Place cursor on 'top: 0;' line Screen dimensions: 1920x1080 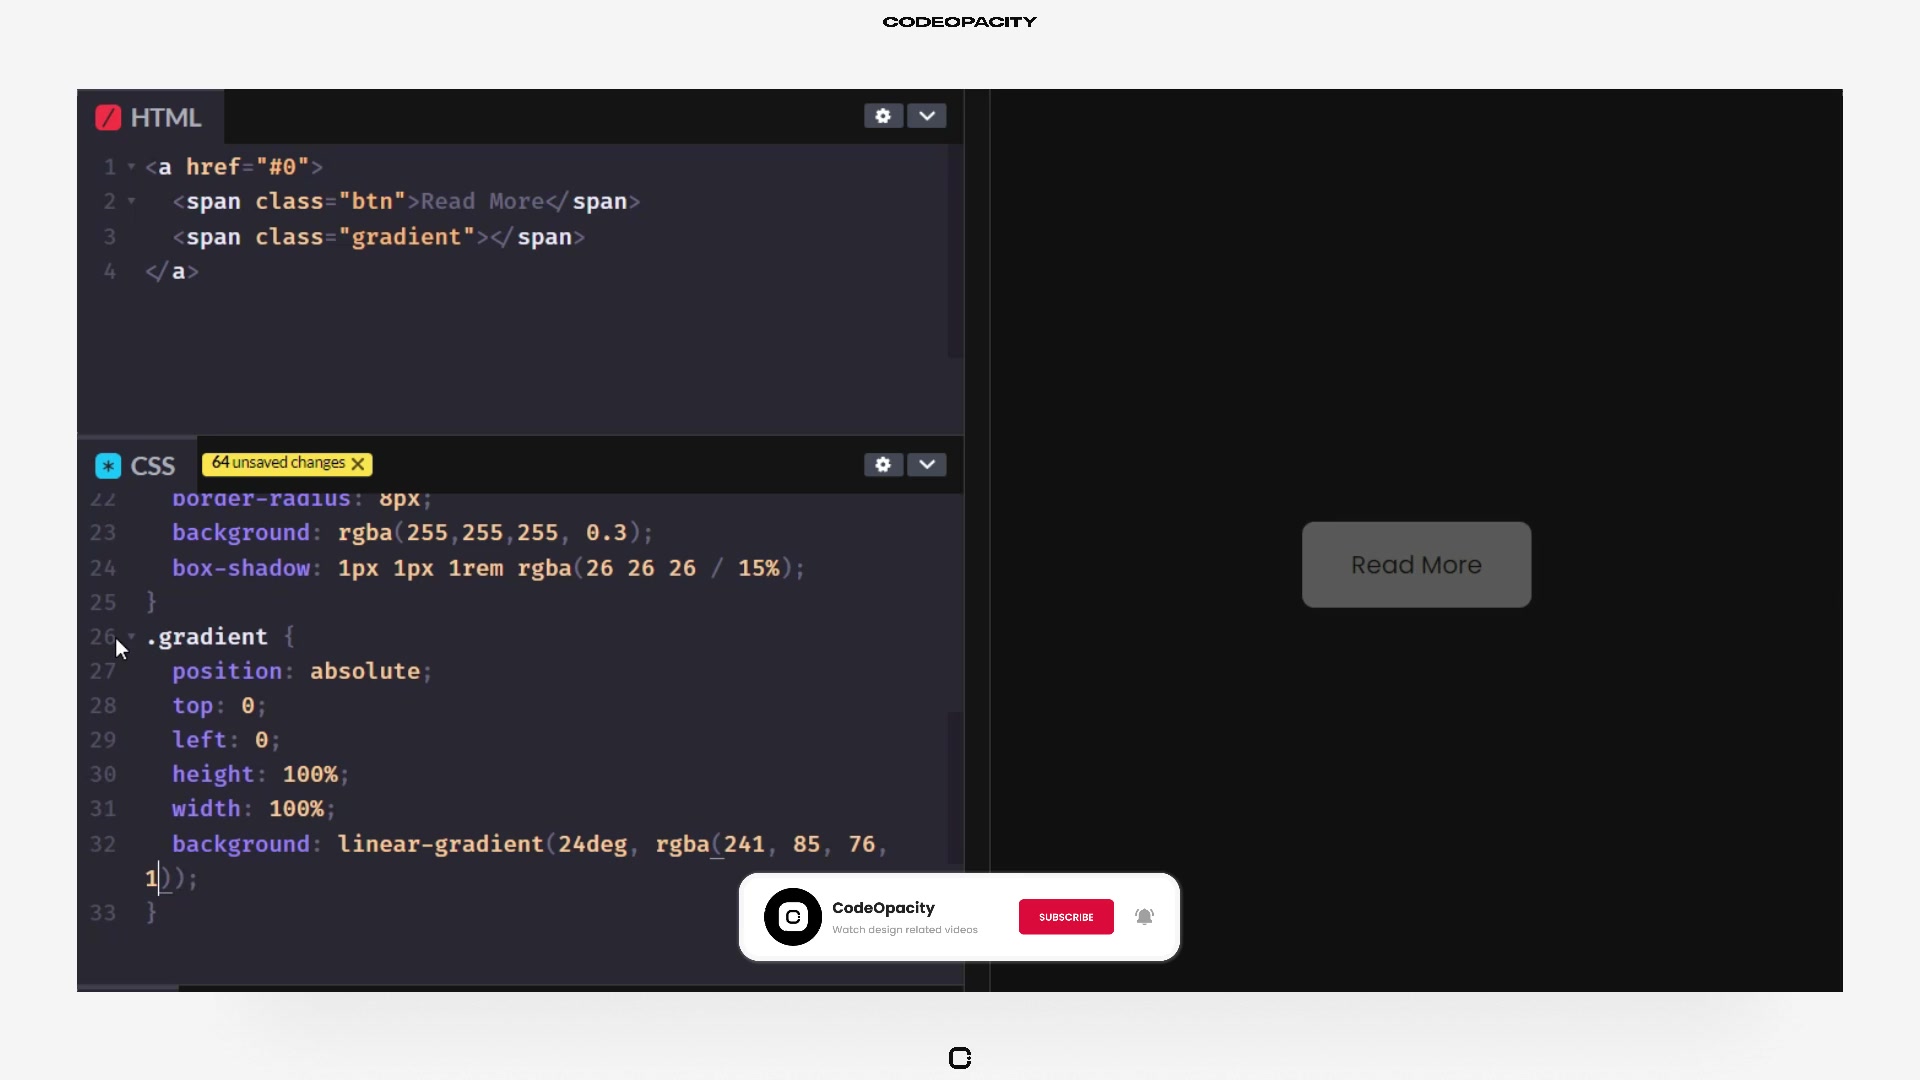219,706
